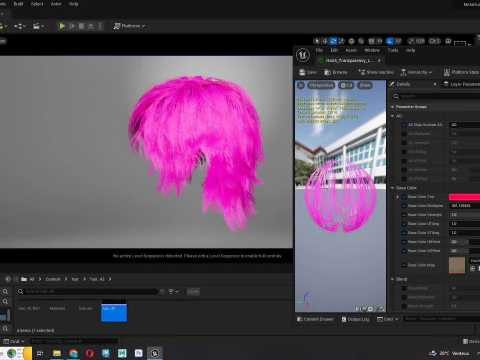480x360 pixels.
Task: Click the Base Color Map texture thumbnail
Action: pos(457,265)
